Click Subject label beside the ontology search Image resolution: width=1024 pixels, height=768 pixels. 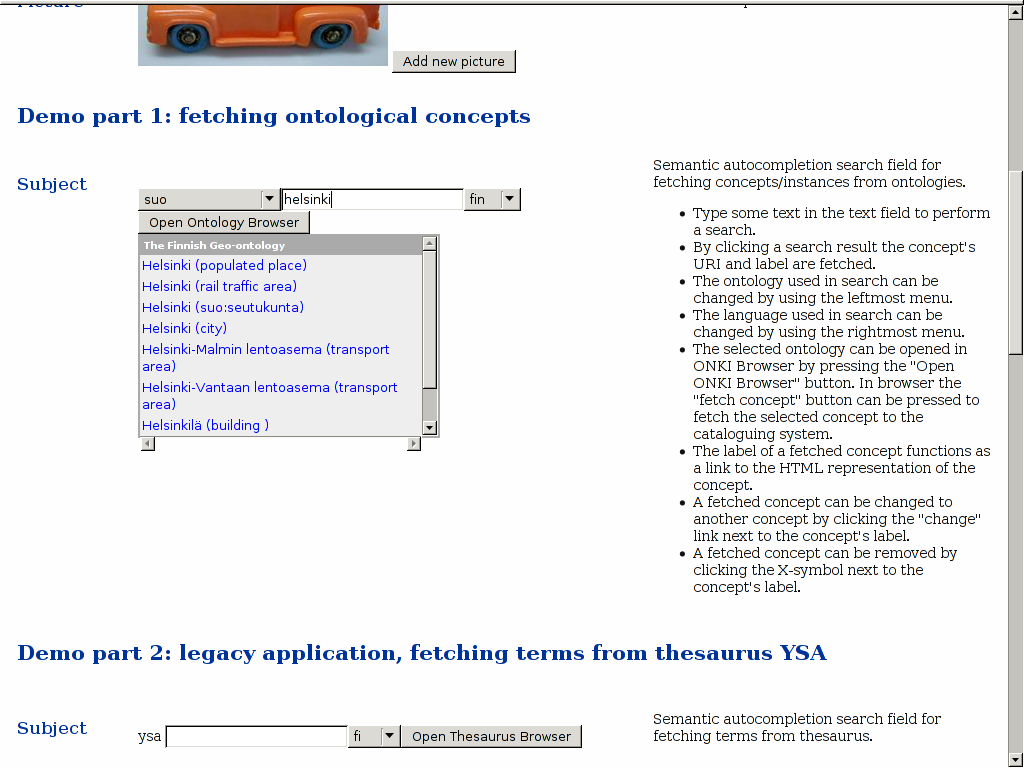coord(52,184)
